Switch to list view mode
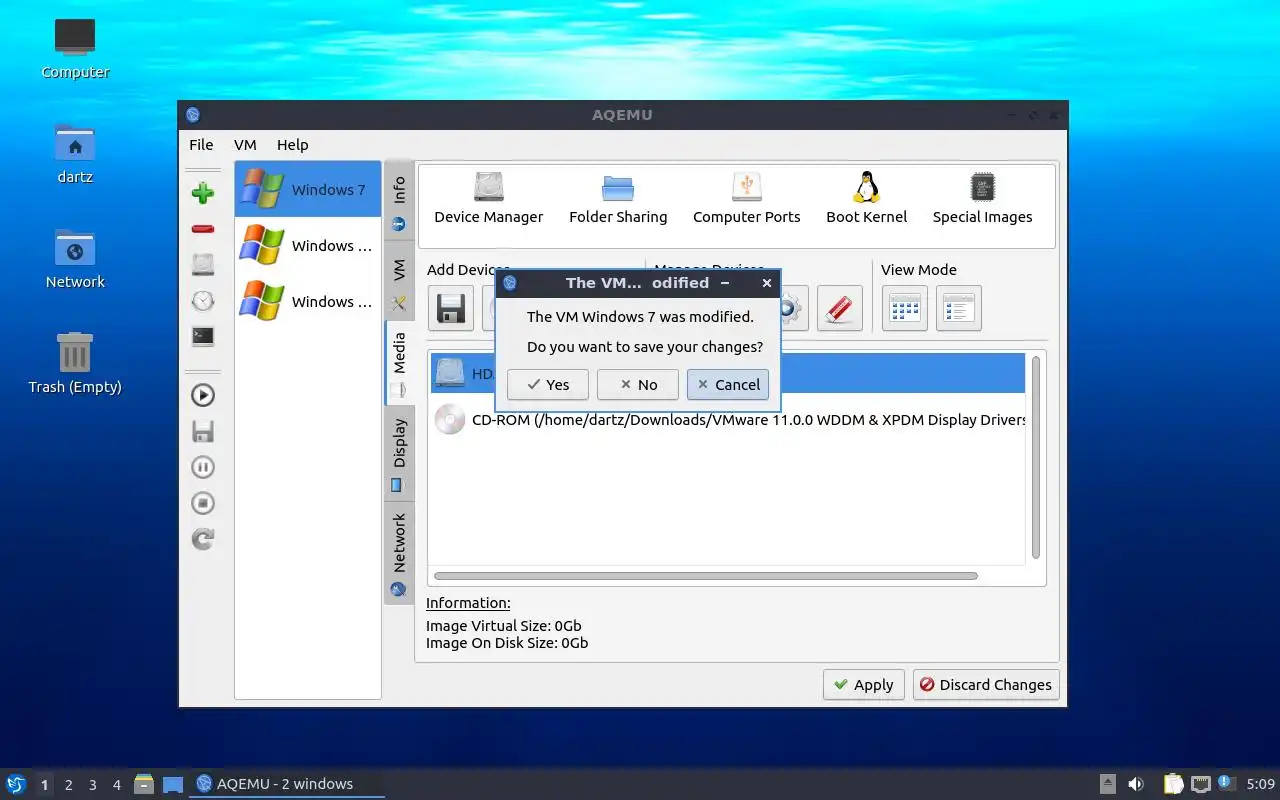The image size is (1280, 800). click(x=959, y=309)
